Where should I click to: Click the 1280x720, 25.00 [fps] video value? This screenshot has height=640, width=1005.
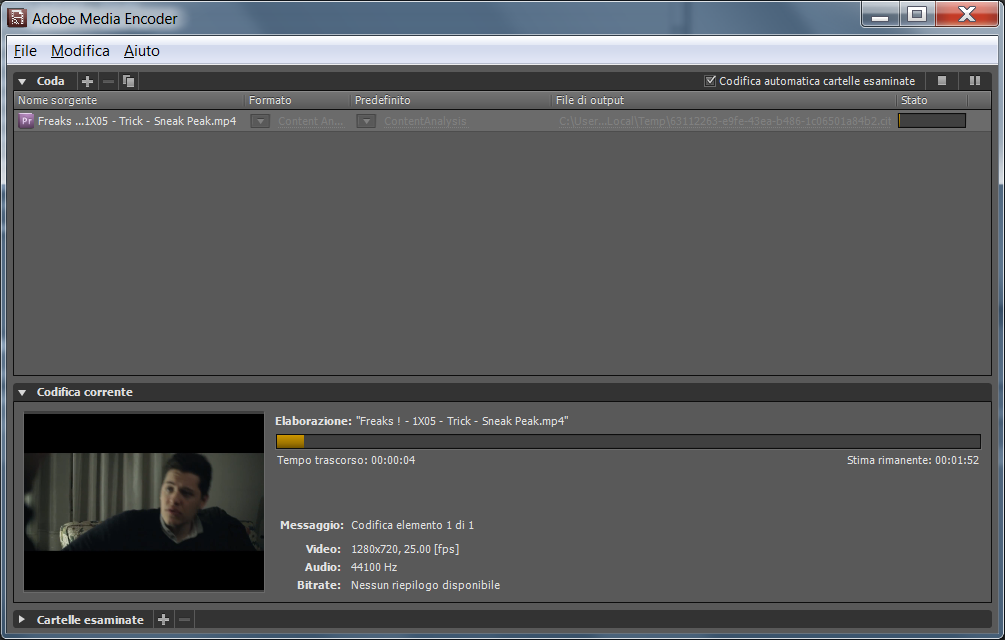pyautogui.click(x=405, y=549)
